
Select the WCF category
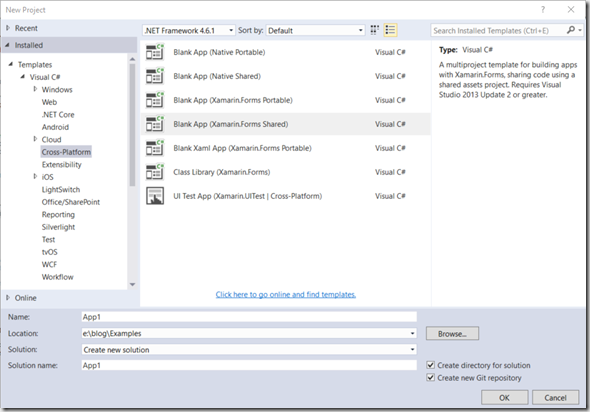[49, 264]
